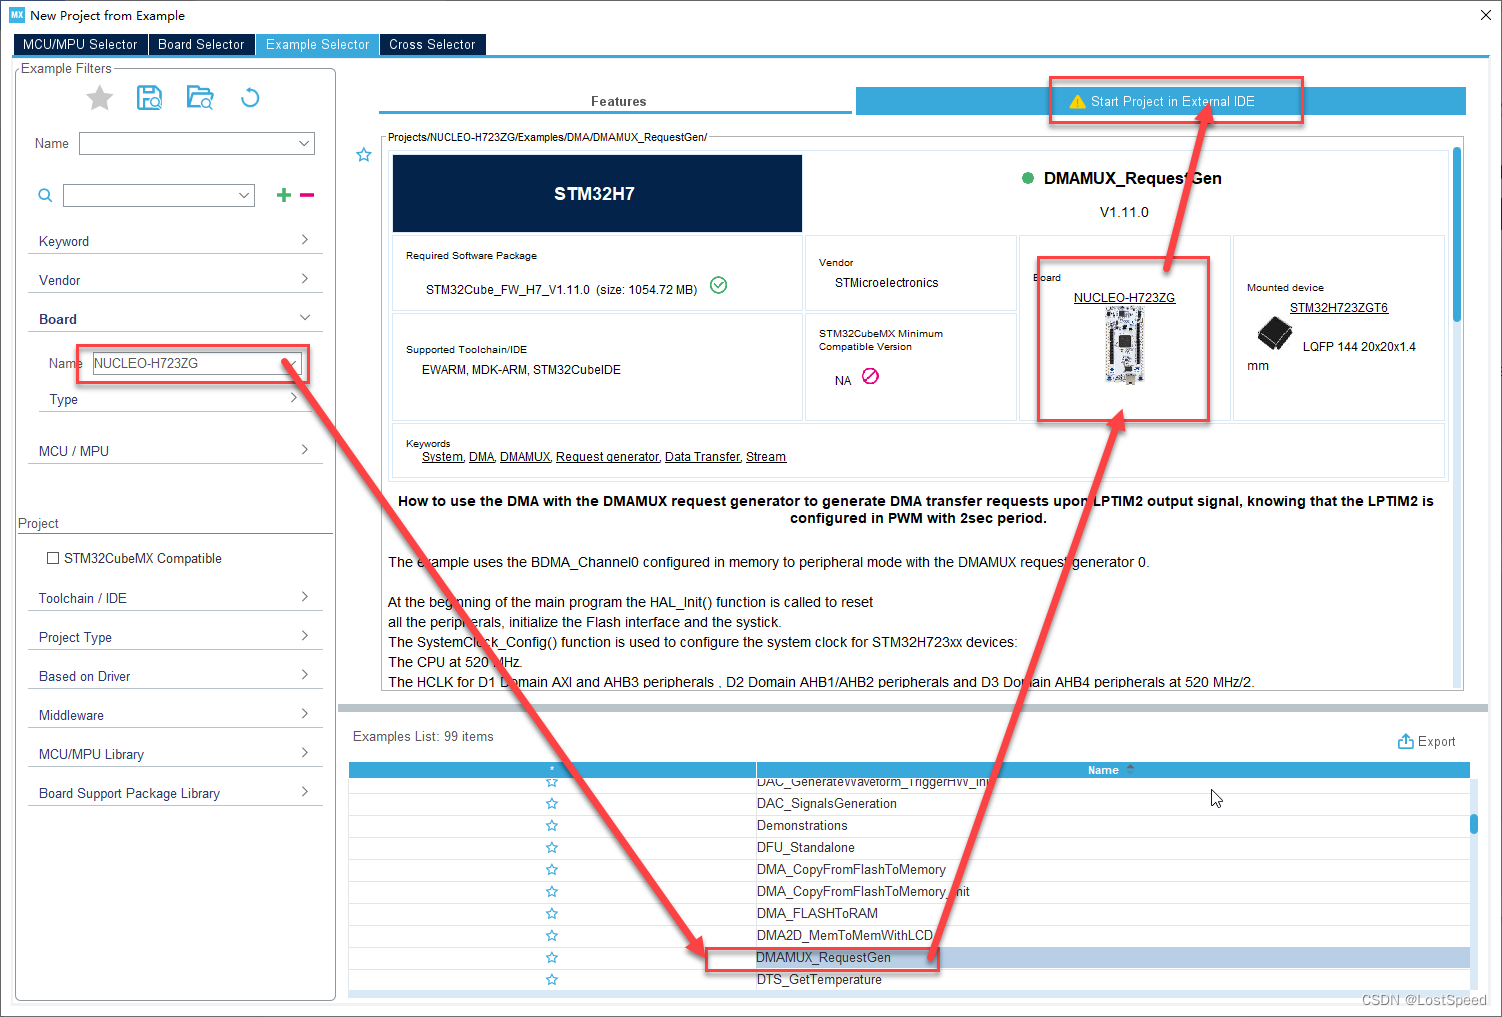The height and width of the screenshot is (1017, 1502).
Task: Click the STM32H723ZGT6 chip package icon
Action: tap(1274, 333)
